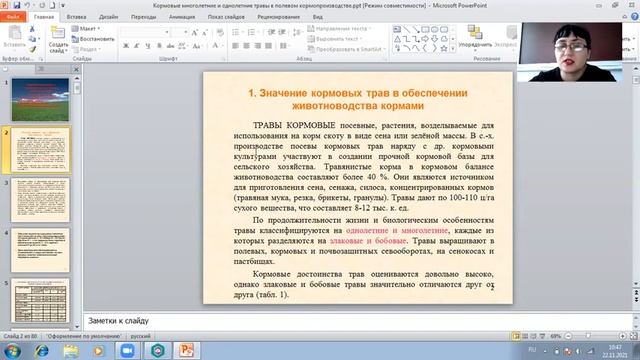Image resolution: width=640 pixels, height=360 pixels.
Task: Align text to the left
Action: point(236,46)
